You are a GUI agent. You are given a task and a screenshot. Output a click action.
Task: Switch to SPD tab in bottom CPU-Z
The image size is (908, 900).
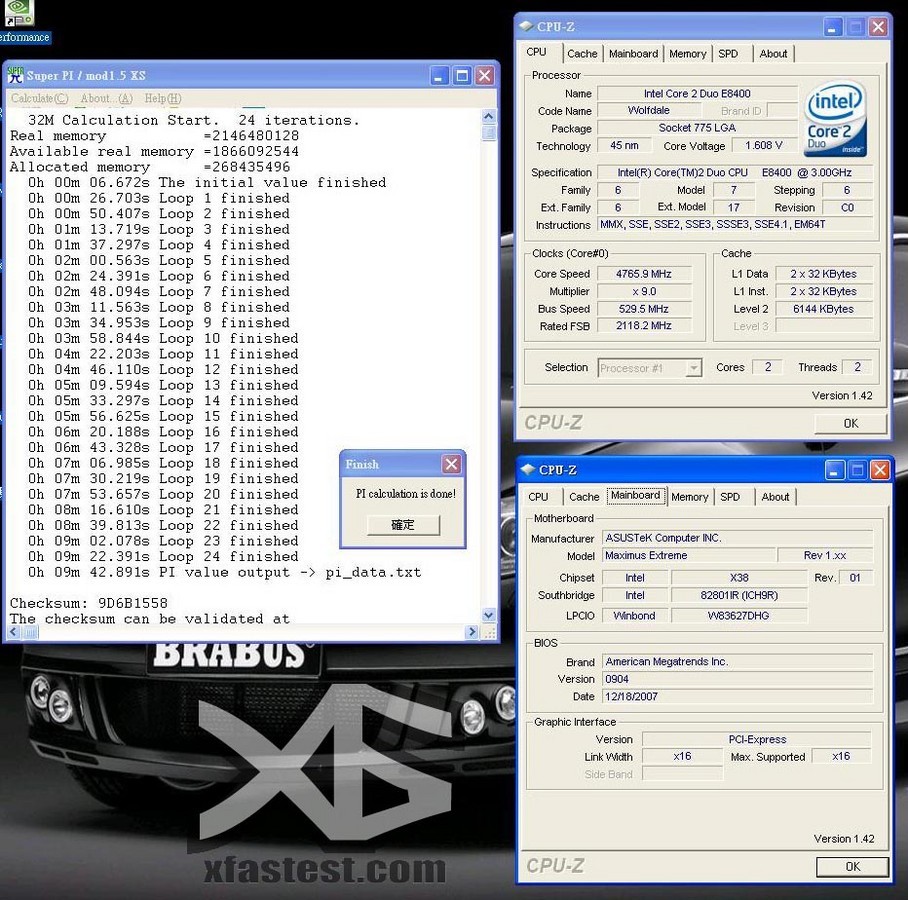coord(730,497)
